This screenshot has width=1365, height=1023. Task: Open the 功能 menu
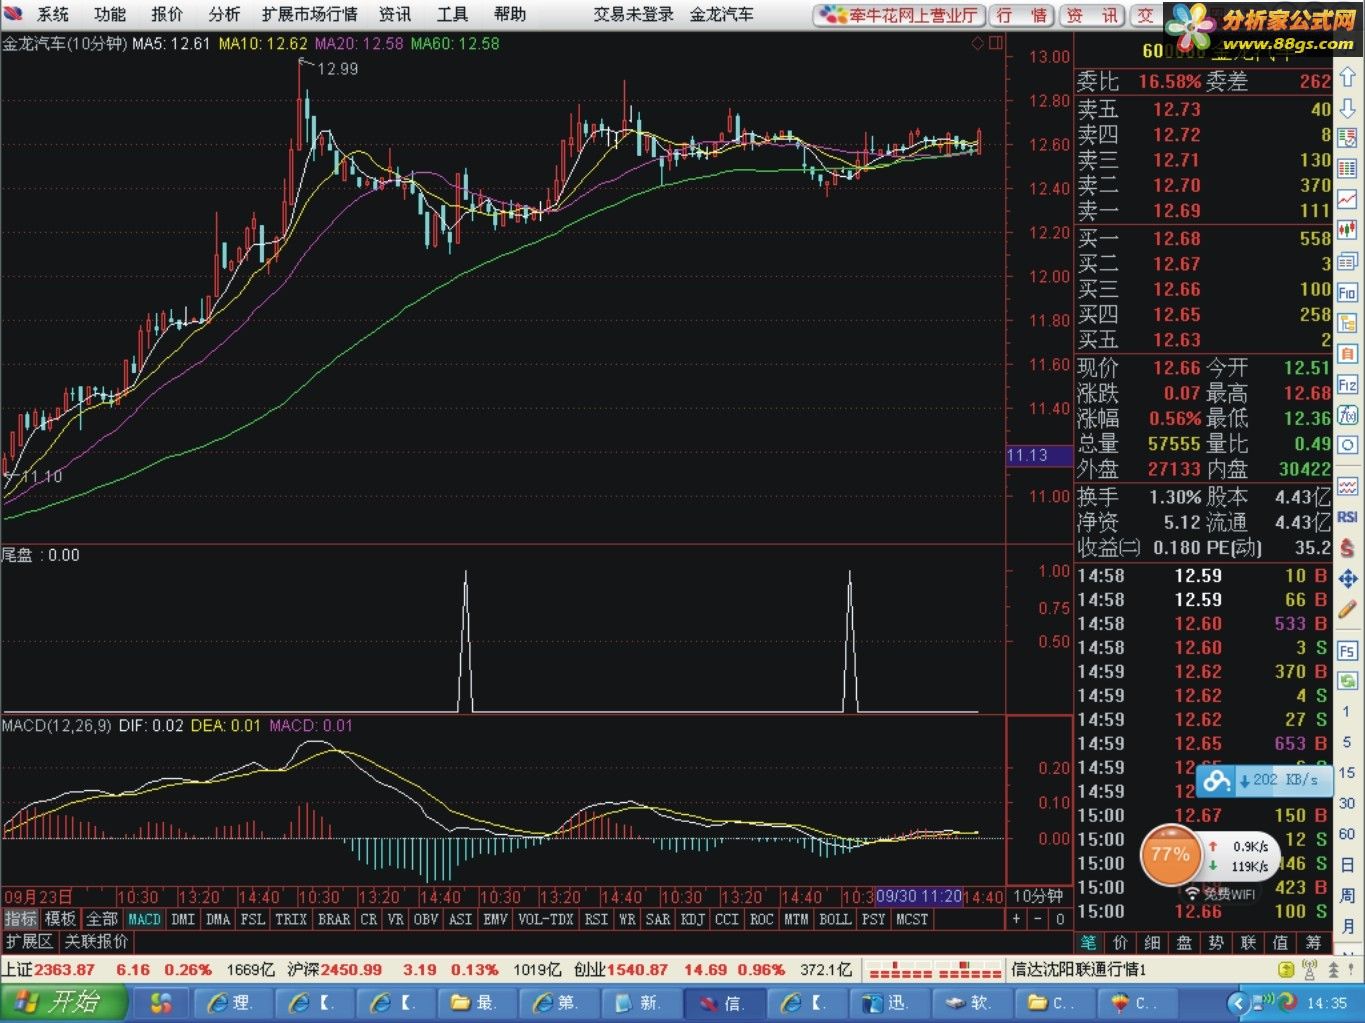(110, 14)
